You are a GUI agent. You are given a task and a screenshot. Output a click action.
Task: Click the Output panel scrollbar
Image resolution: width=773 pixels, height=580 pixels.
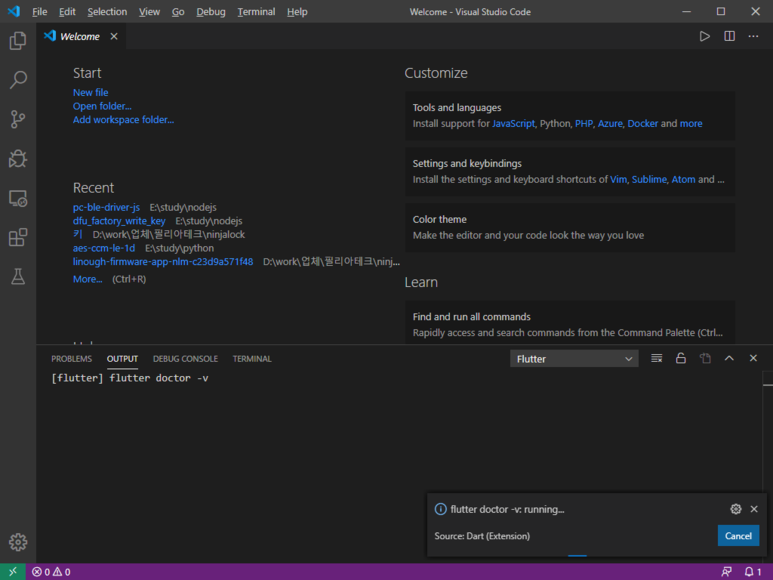(768, 466)
